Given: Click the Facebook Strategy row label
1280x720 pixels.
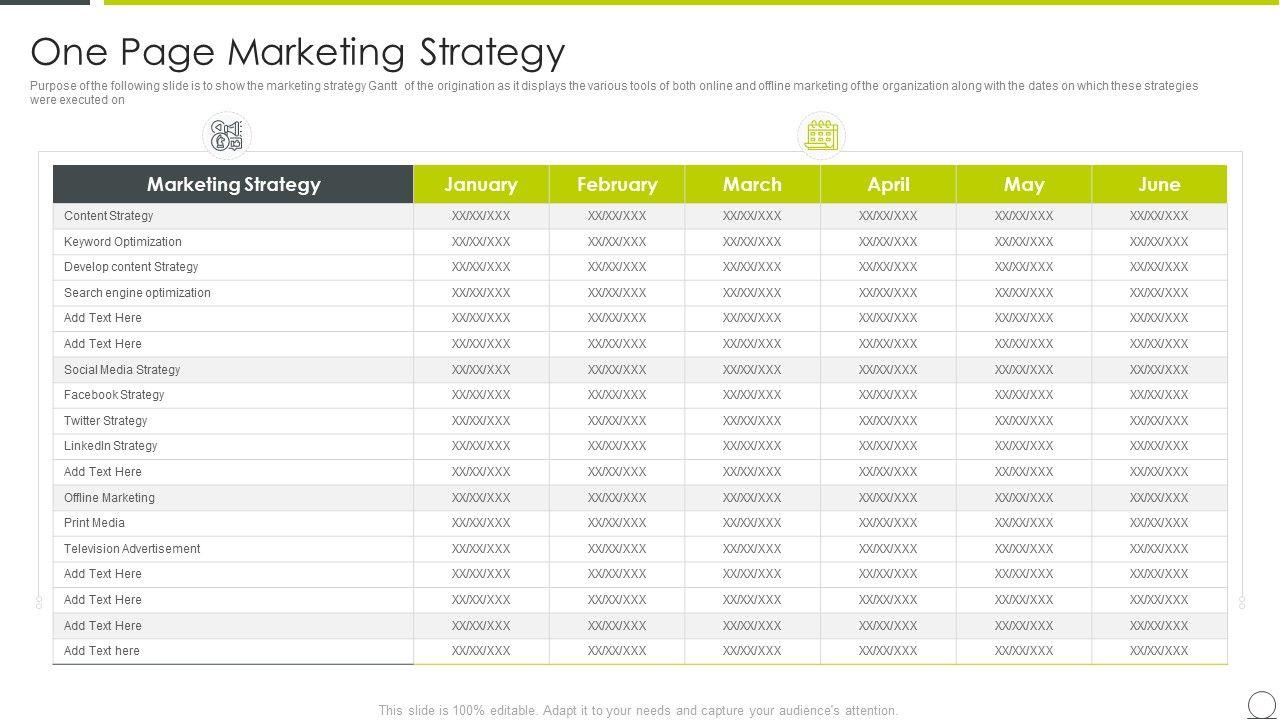Looking at the screenshot, I should (114, 395).
